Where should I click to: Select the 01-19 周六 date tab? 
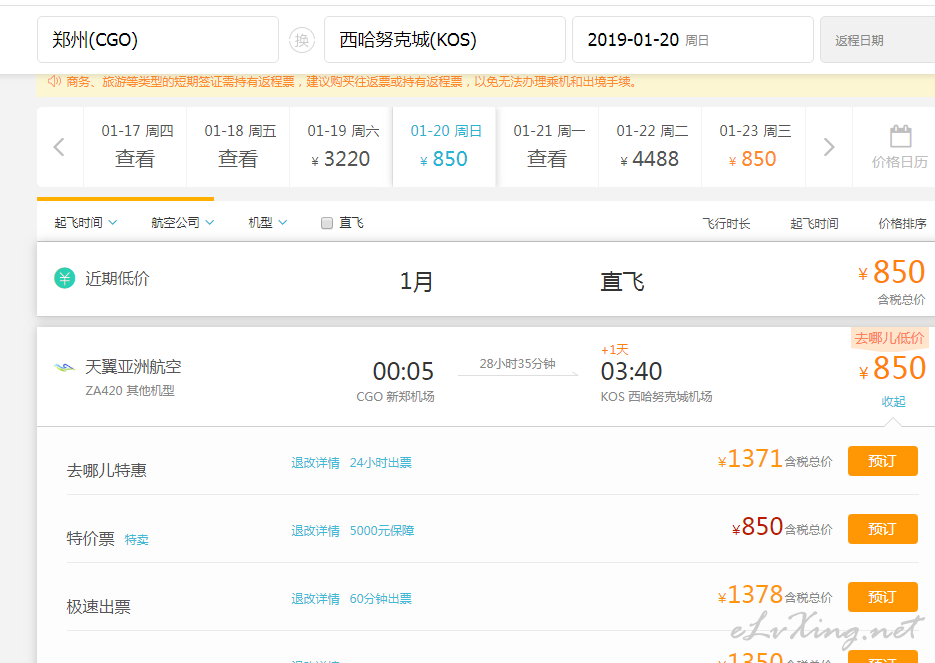[x=342, y=147]
